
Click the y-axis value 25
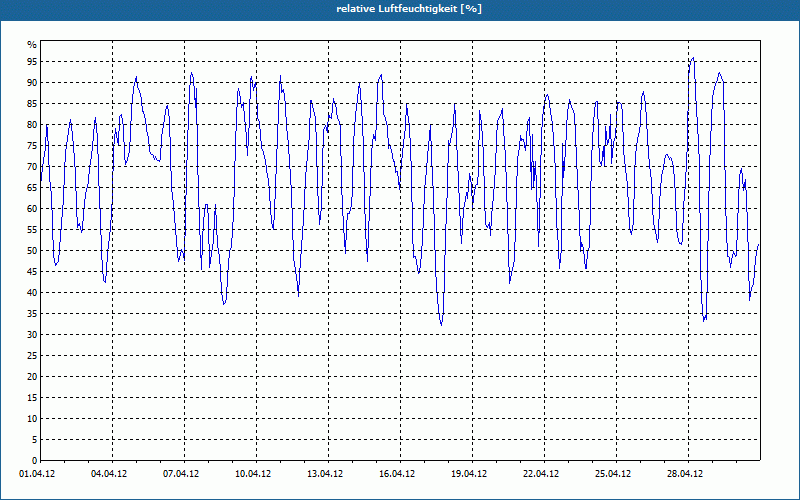coord(32,356)
